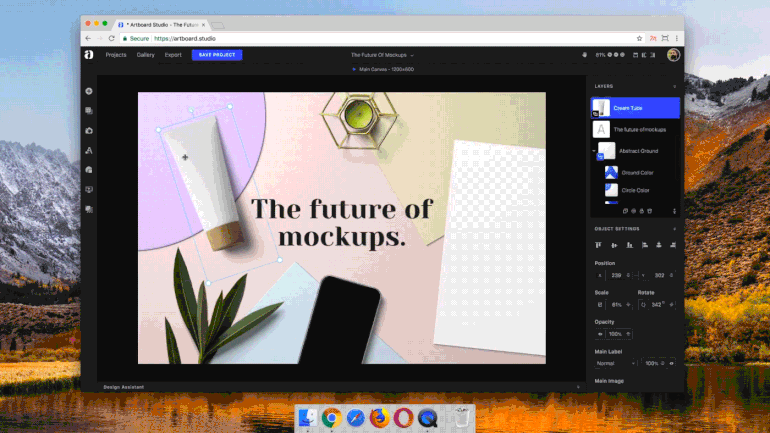Select The future of mockups text layer
Image resolution: width=770 pixels, height=433 pixels.
pyautogui.click(x=635, y=130)
